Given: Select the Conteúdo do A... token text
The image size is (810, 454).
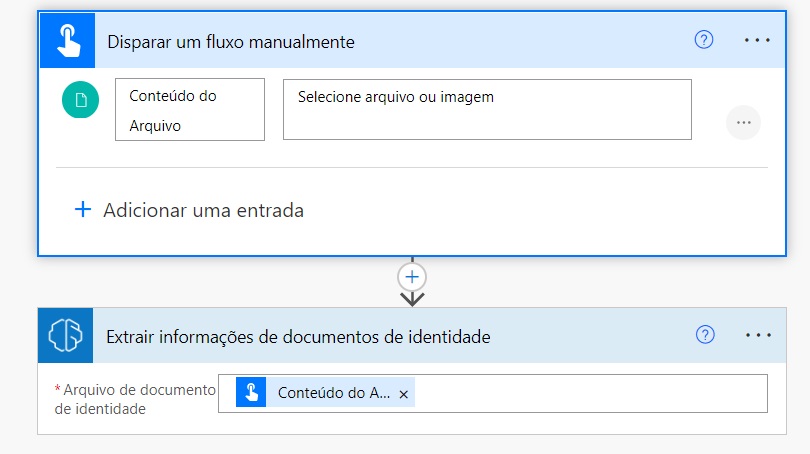Looking at the screenshot, I should coord(333,394).
